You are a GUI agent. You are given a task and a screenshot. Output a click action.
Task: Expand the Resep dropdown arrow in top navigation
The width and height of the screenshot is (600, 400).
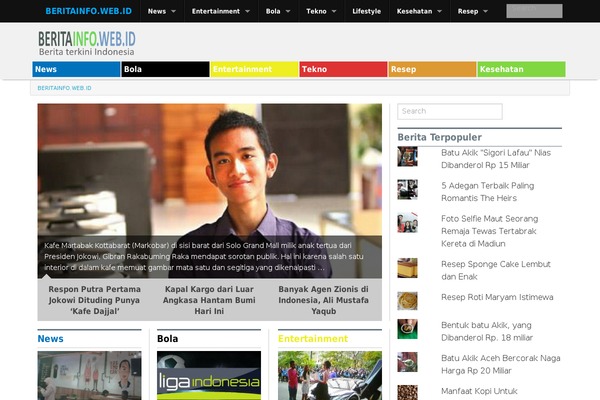(x=485, y=11)
